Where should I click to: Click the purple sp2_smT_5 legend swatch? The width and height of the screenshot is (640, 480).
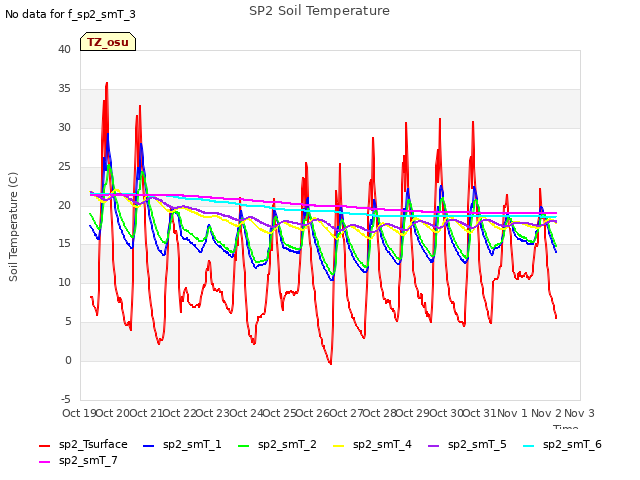click(x=433, y=446)
